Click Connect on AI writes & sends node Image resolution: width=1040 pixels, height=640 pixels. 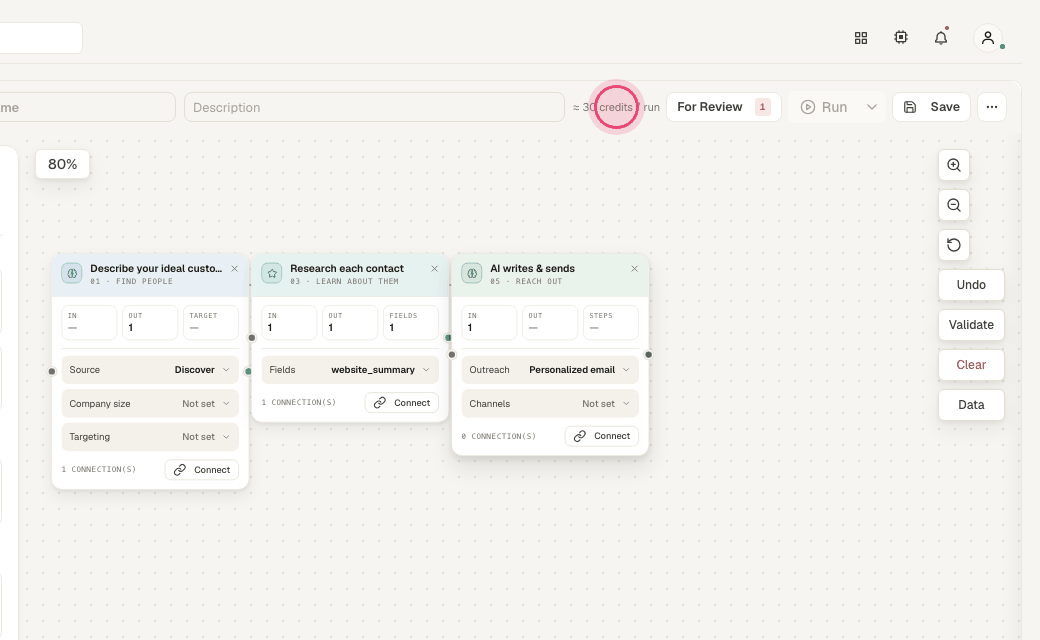tap(602, 436)
